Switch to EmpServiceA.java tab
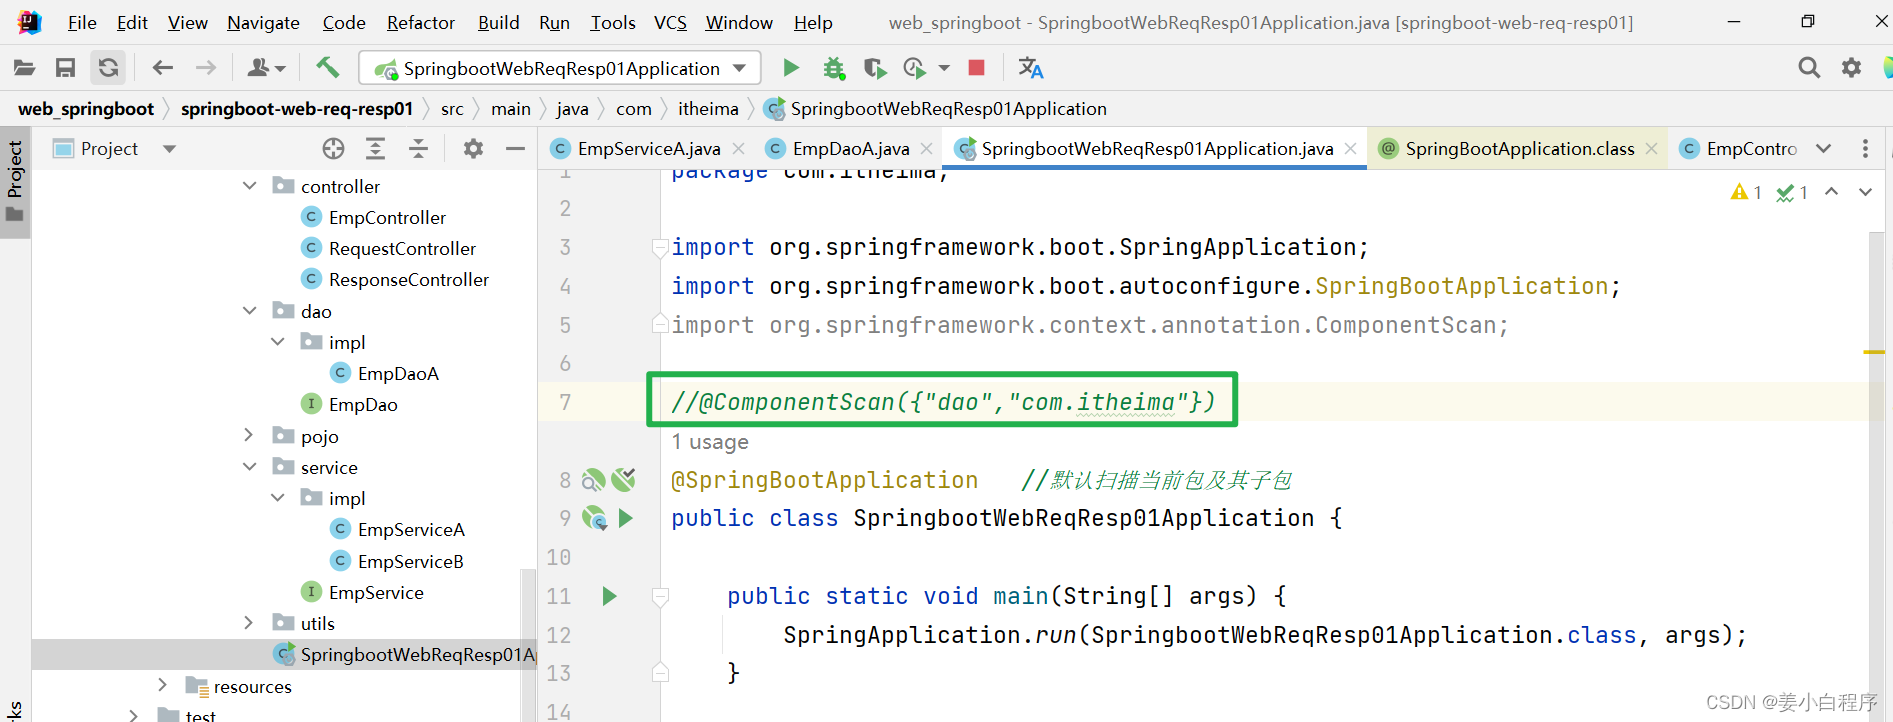The image size is (1893, 722). [x=649, y=149]
